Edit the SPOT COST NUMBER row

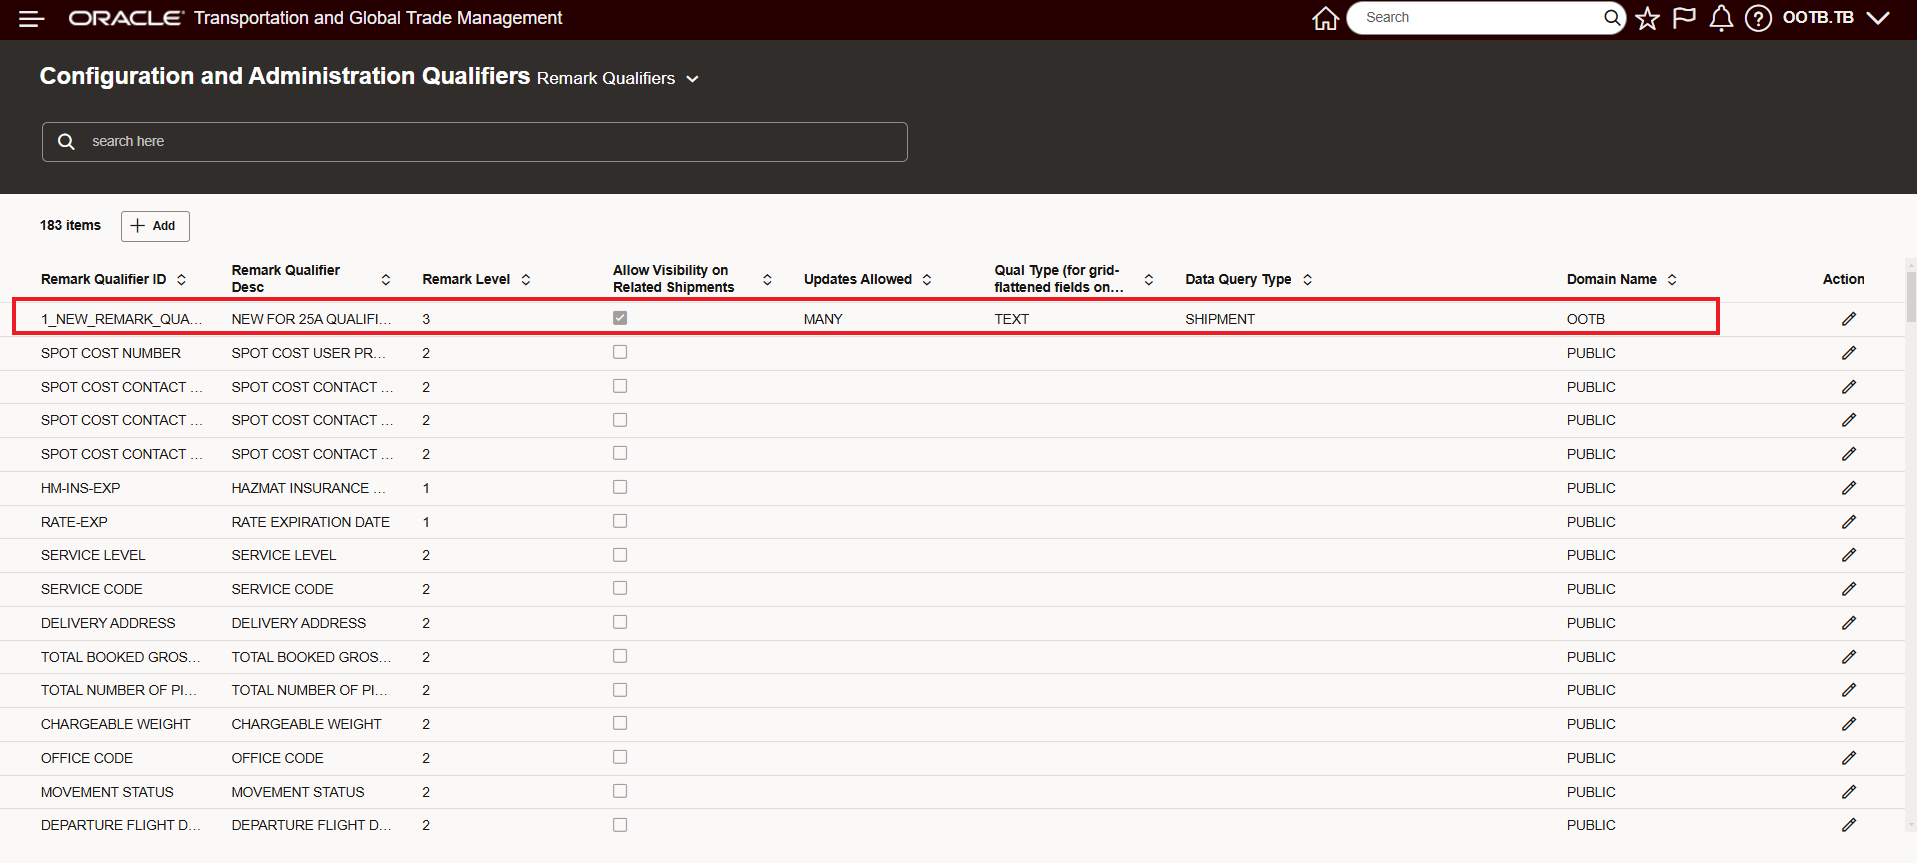point(1849,353)
